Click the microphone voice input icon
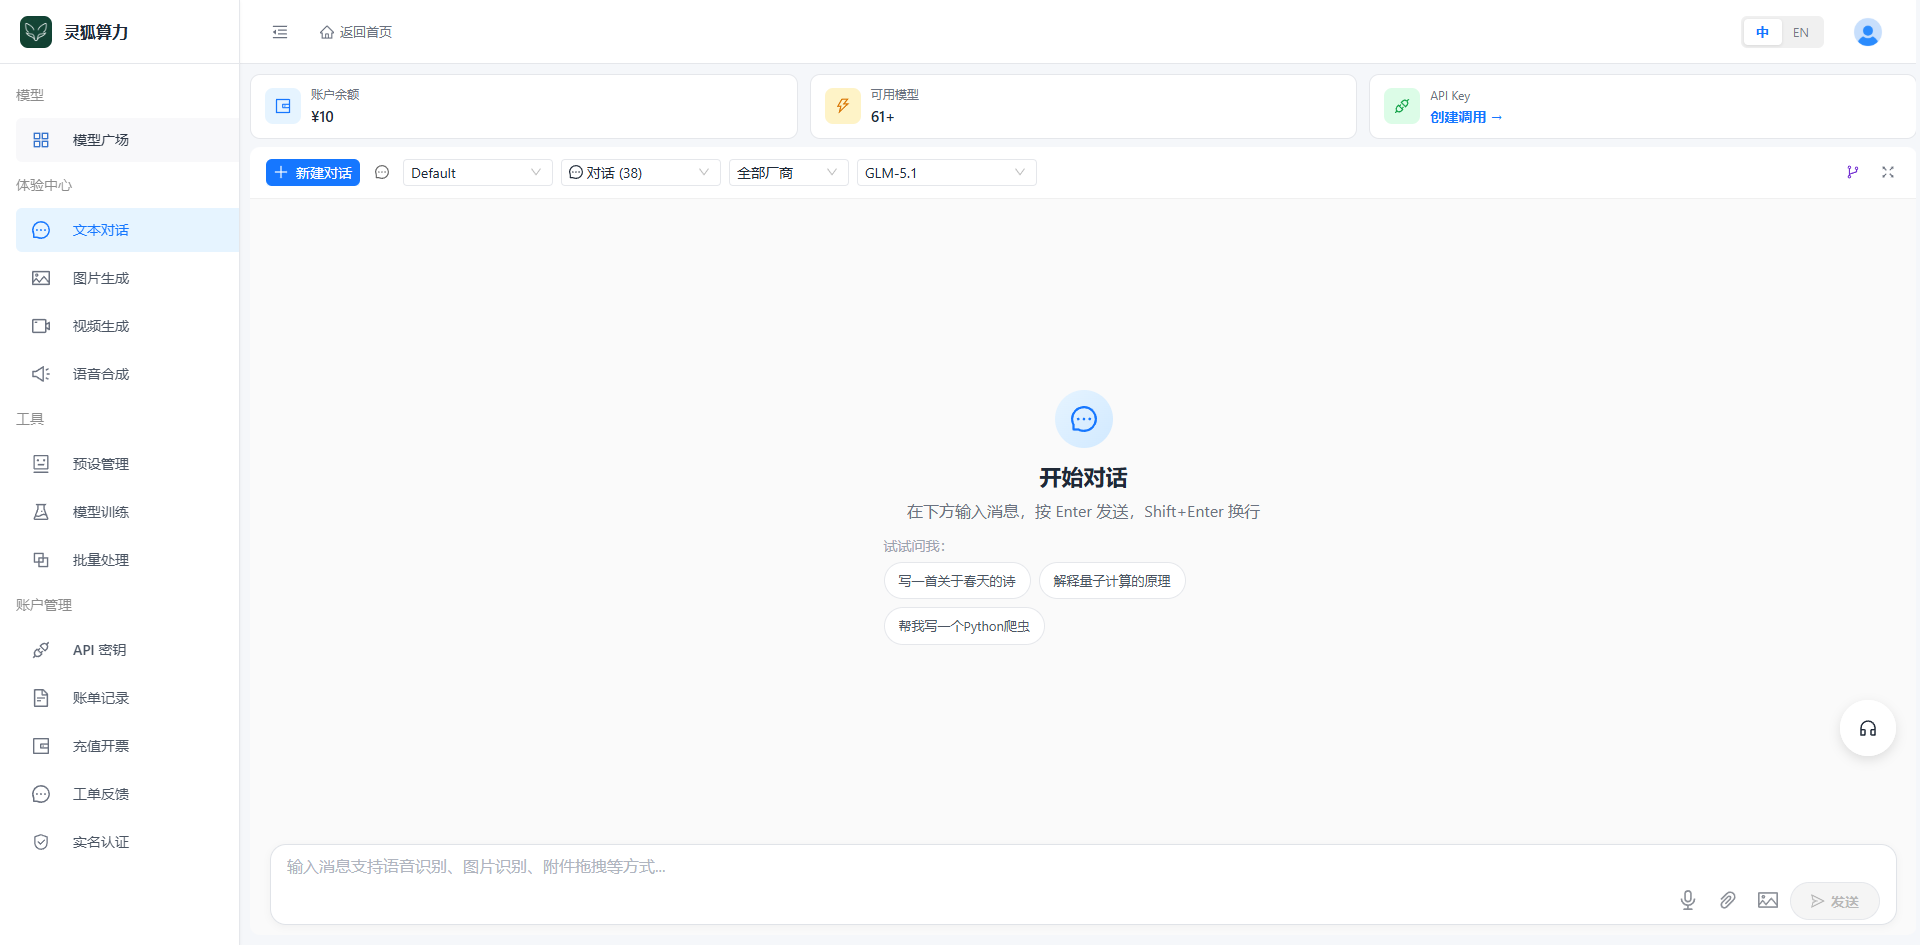The height and width of the screenshot is (945, 1920). (x=1688, y=901)
